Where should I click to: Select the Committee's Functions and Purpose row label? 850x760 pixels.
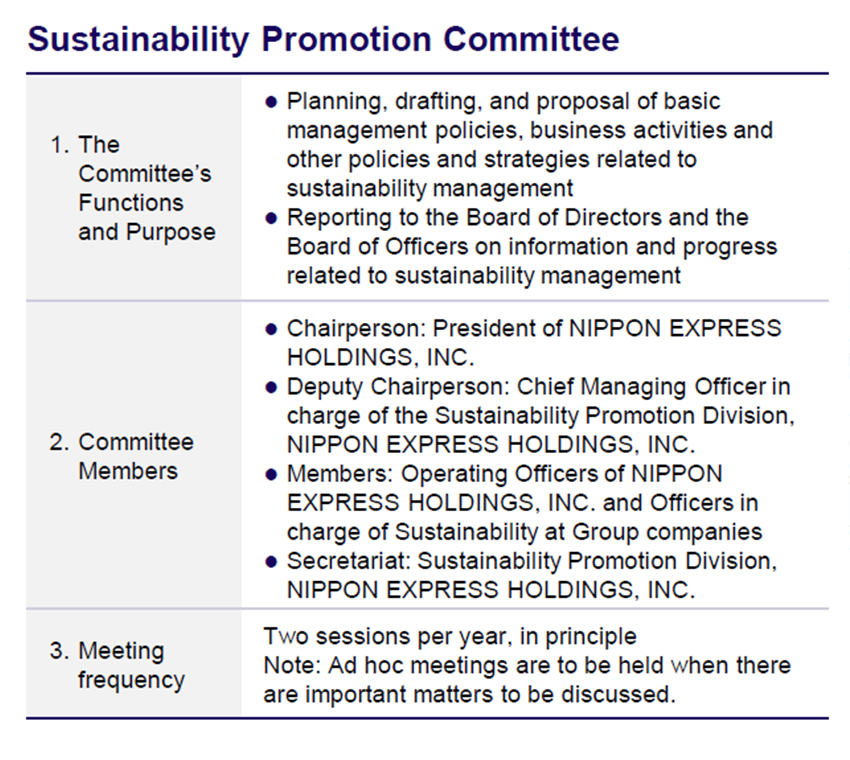[x=133, y=188]
